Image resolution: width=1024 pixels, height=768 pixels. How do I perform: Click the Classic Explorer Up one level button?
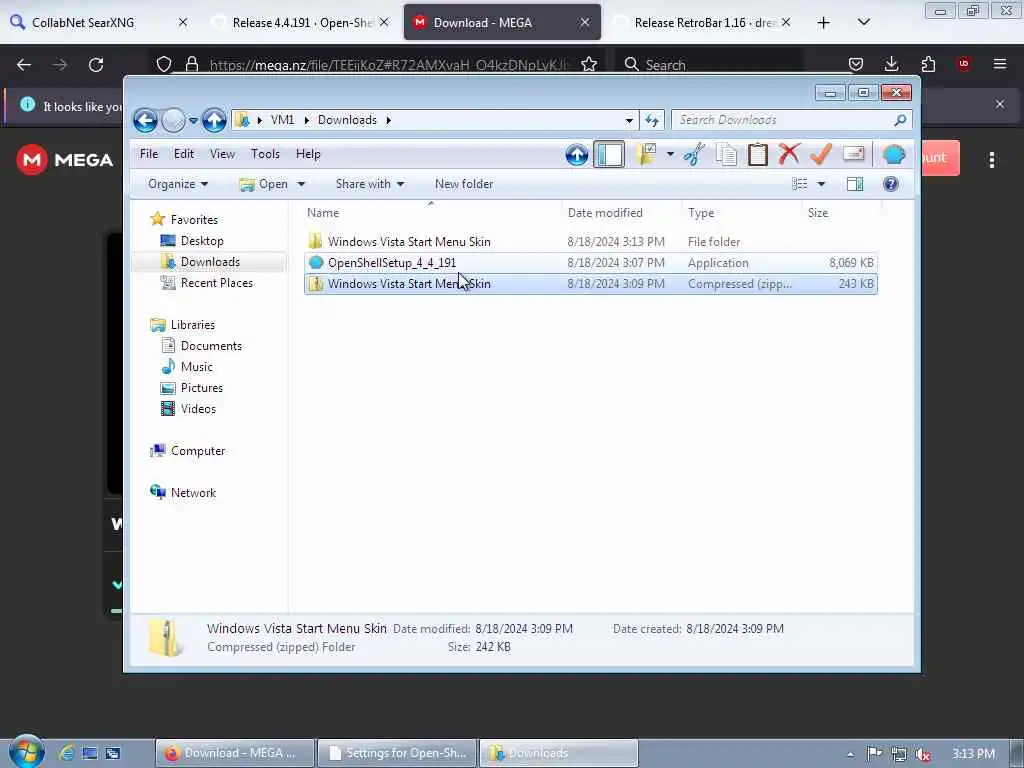[576, 155]
